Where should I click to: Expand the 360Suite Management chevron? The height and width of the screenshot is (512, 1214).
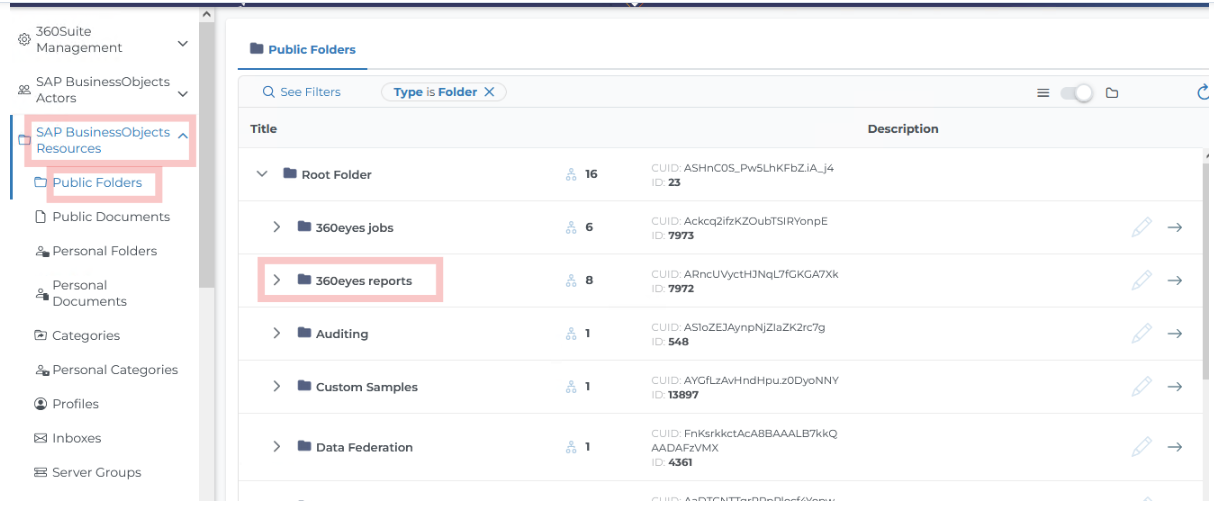coord(182,44)
